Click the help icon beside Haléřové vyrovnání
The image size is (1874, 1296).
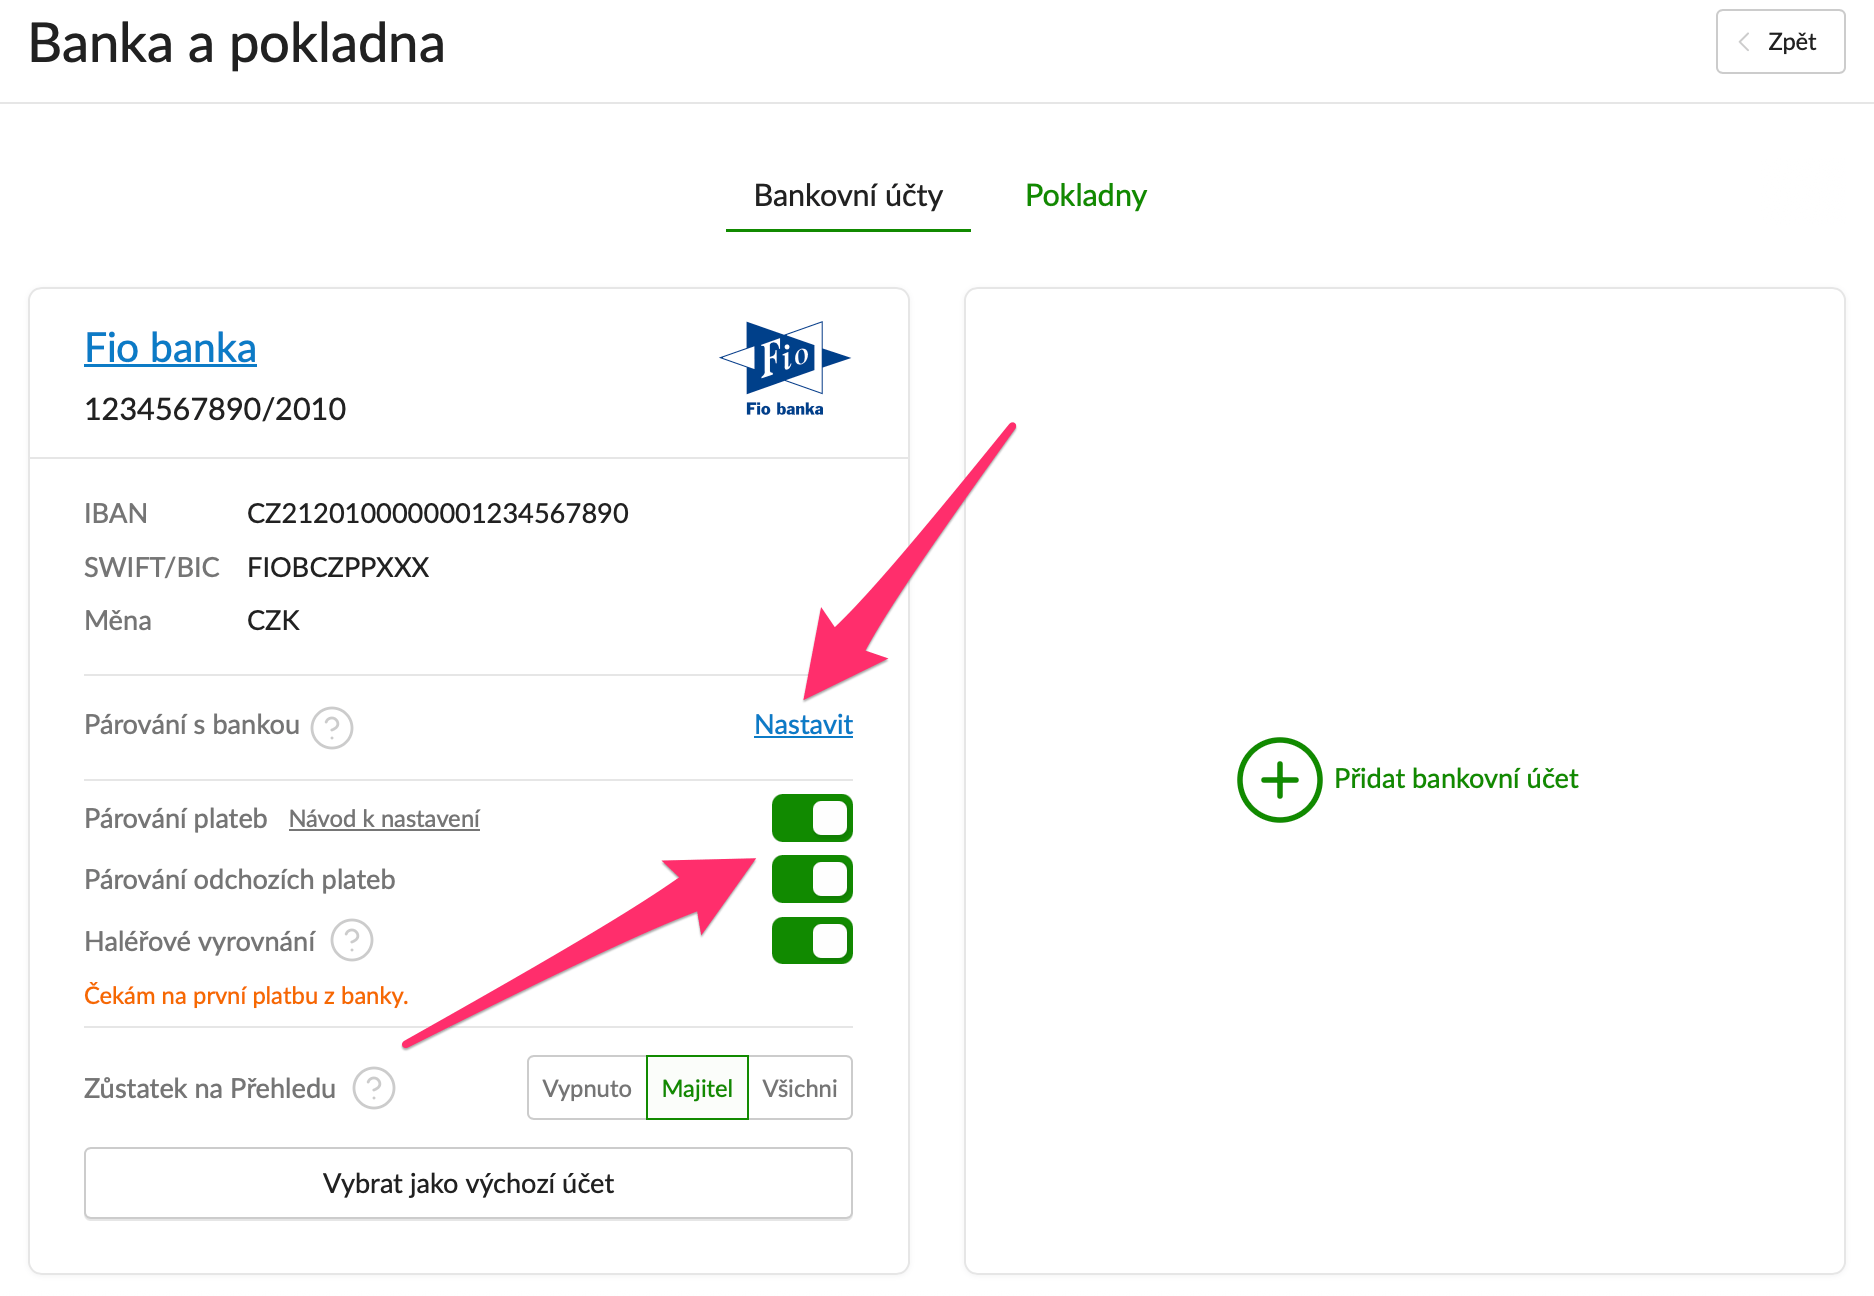(x=352, y=940)
